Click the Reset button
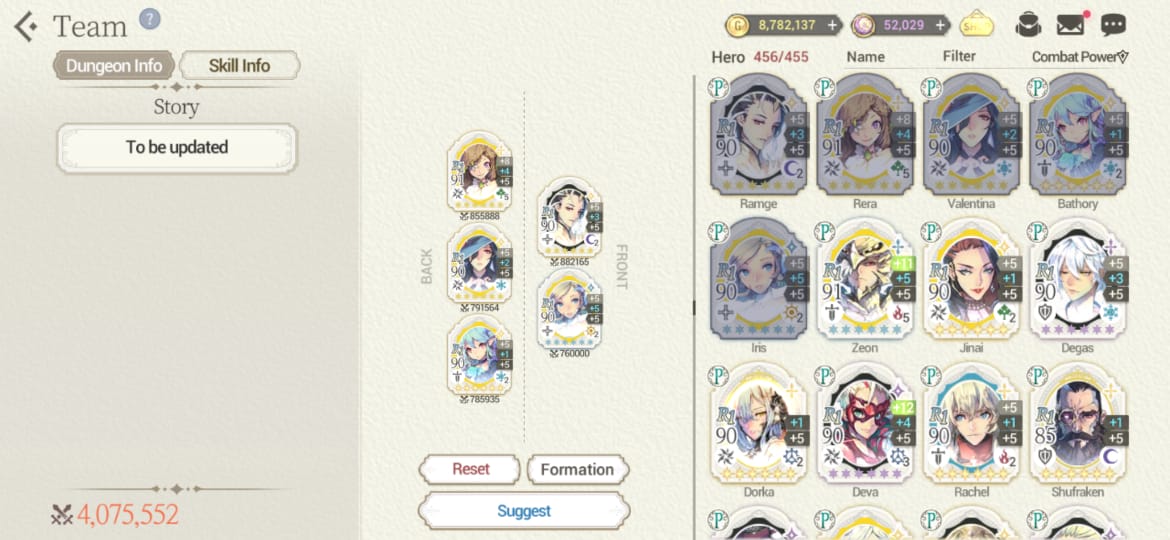Viewport: 1170px width, 540px height. pos(470,469)
